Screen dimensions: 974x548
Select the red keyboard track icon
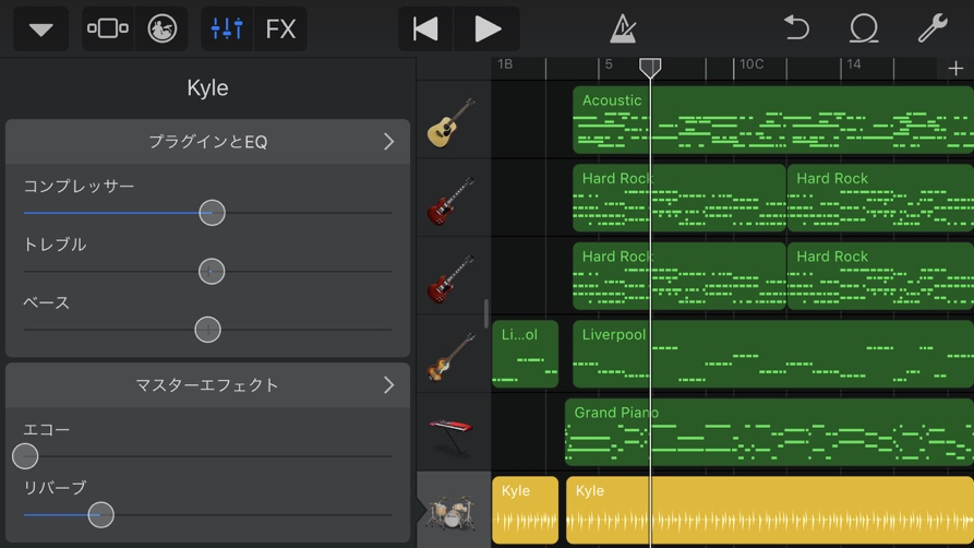click(452, 435)
